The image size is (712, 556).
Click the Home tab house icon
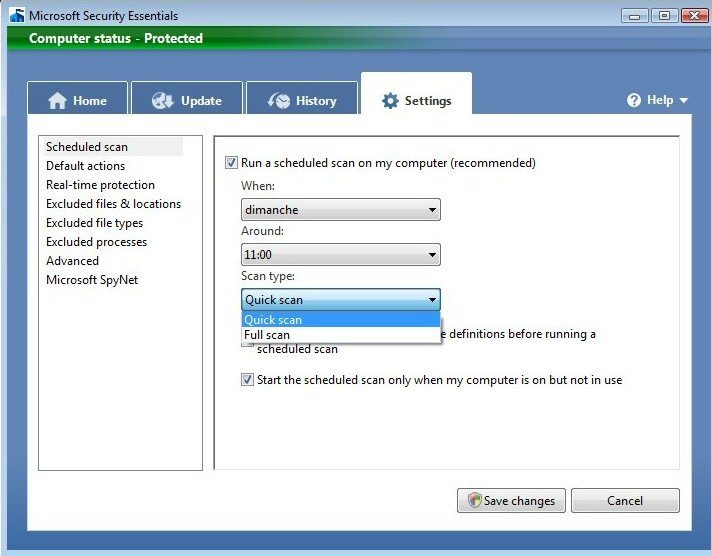pyautogui.click(x=57, y=100)
